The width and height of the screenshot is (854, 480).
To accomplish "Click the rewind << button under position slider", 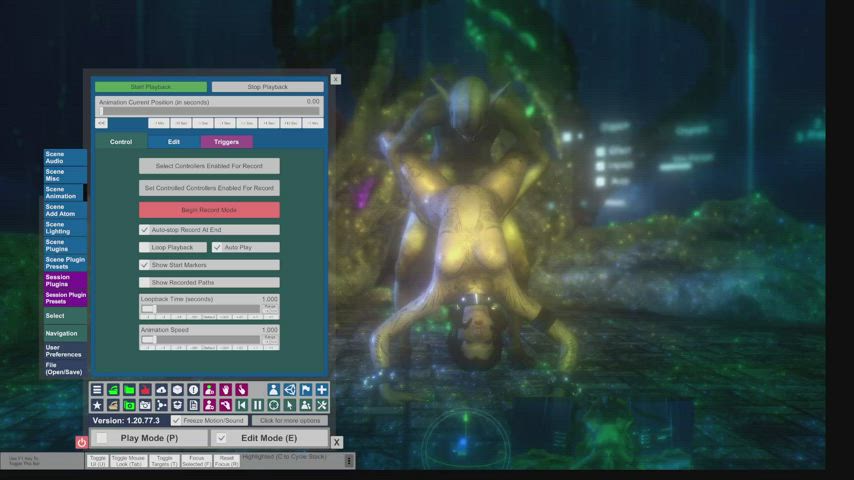I will [101, 123].
